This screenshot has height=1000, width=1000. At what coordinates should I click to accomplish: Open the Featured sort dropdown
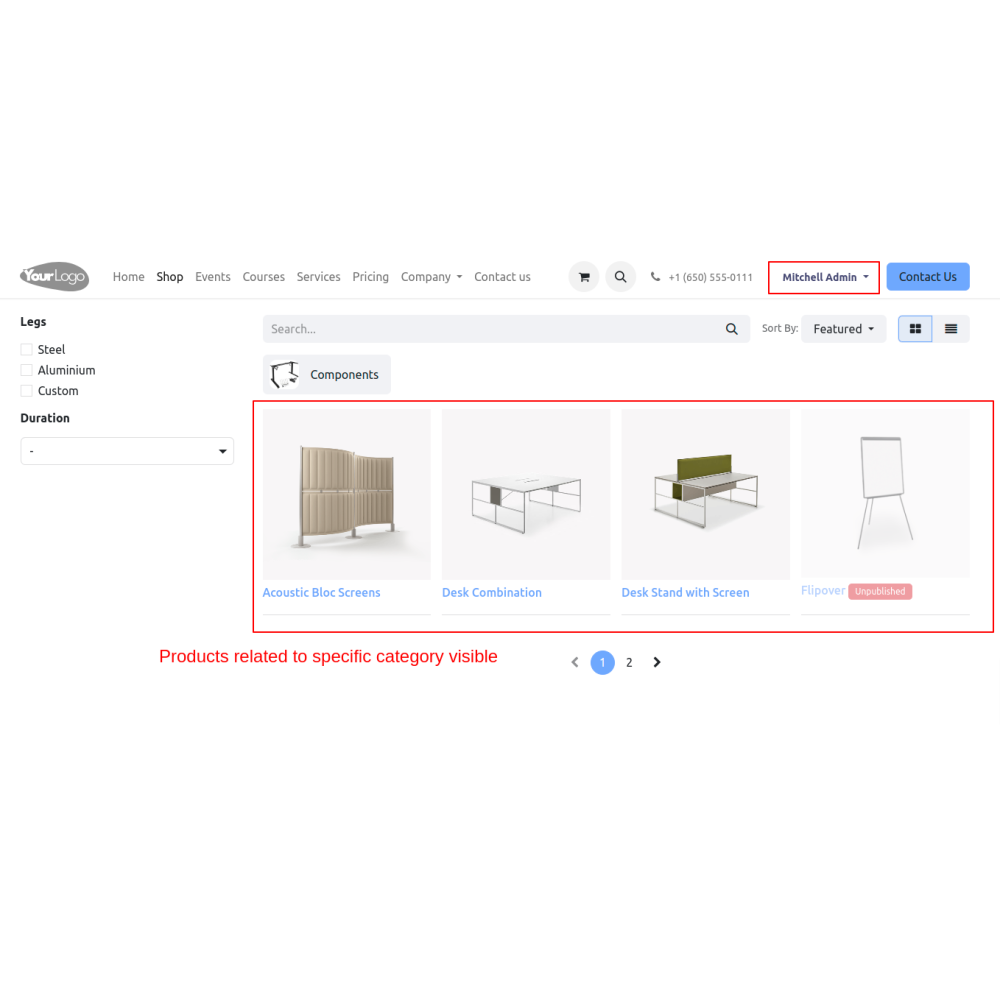click(843, 329)
